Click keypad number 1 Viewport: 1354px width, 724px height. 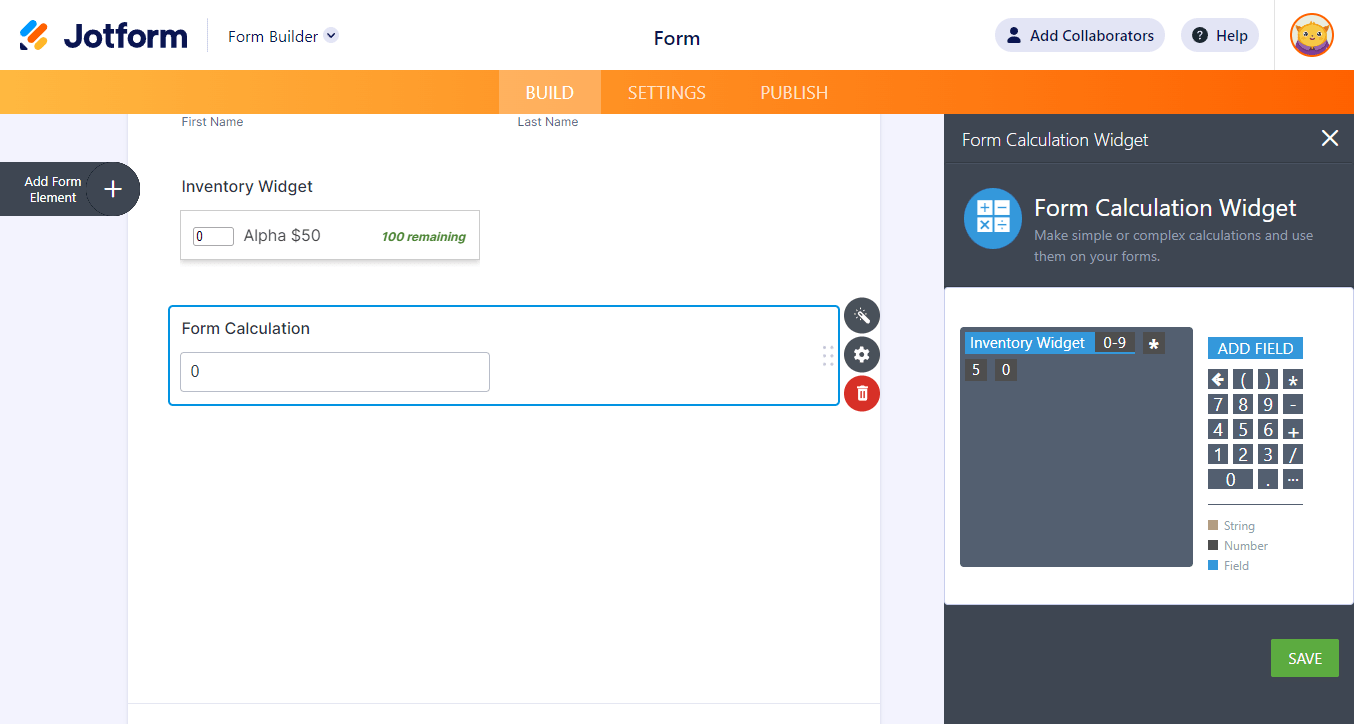(1217, 454)
